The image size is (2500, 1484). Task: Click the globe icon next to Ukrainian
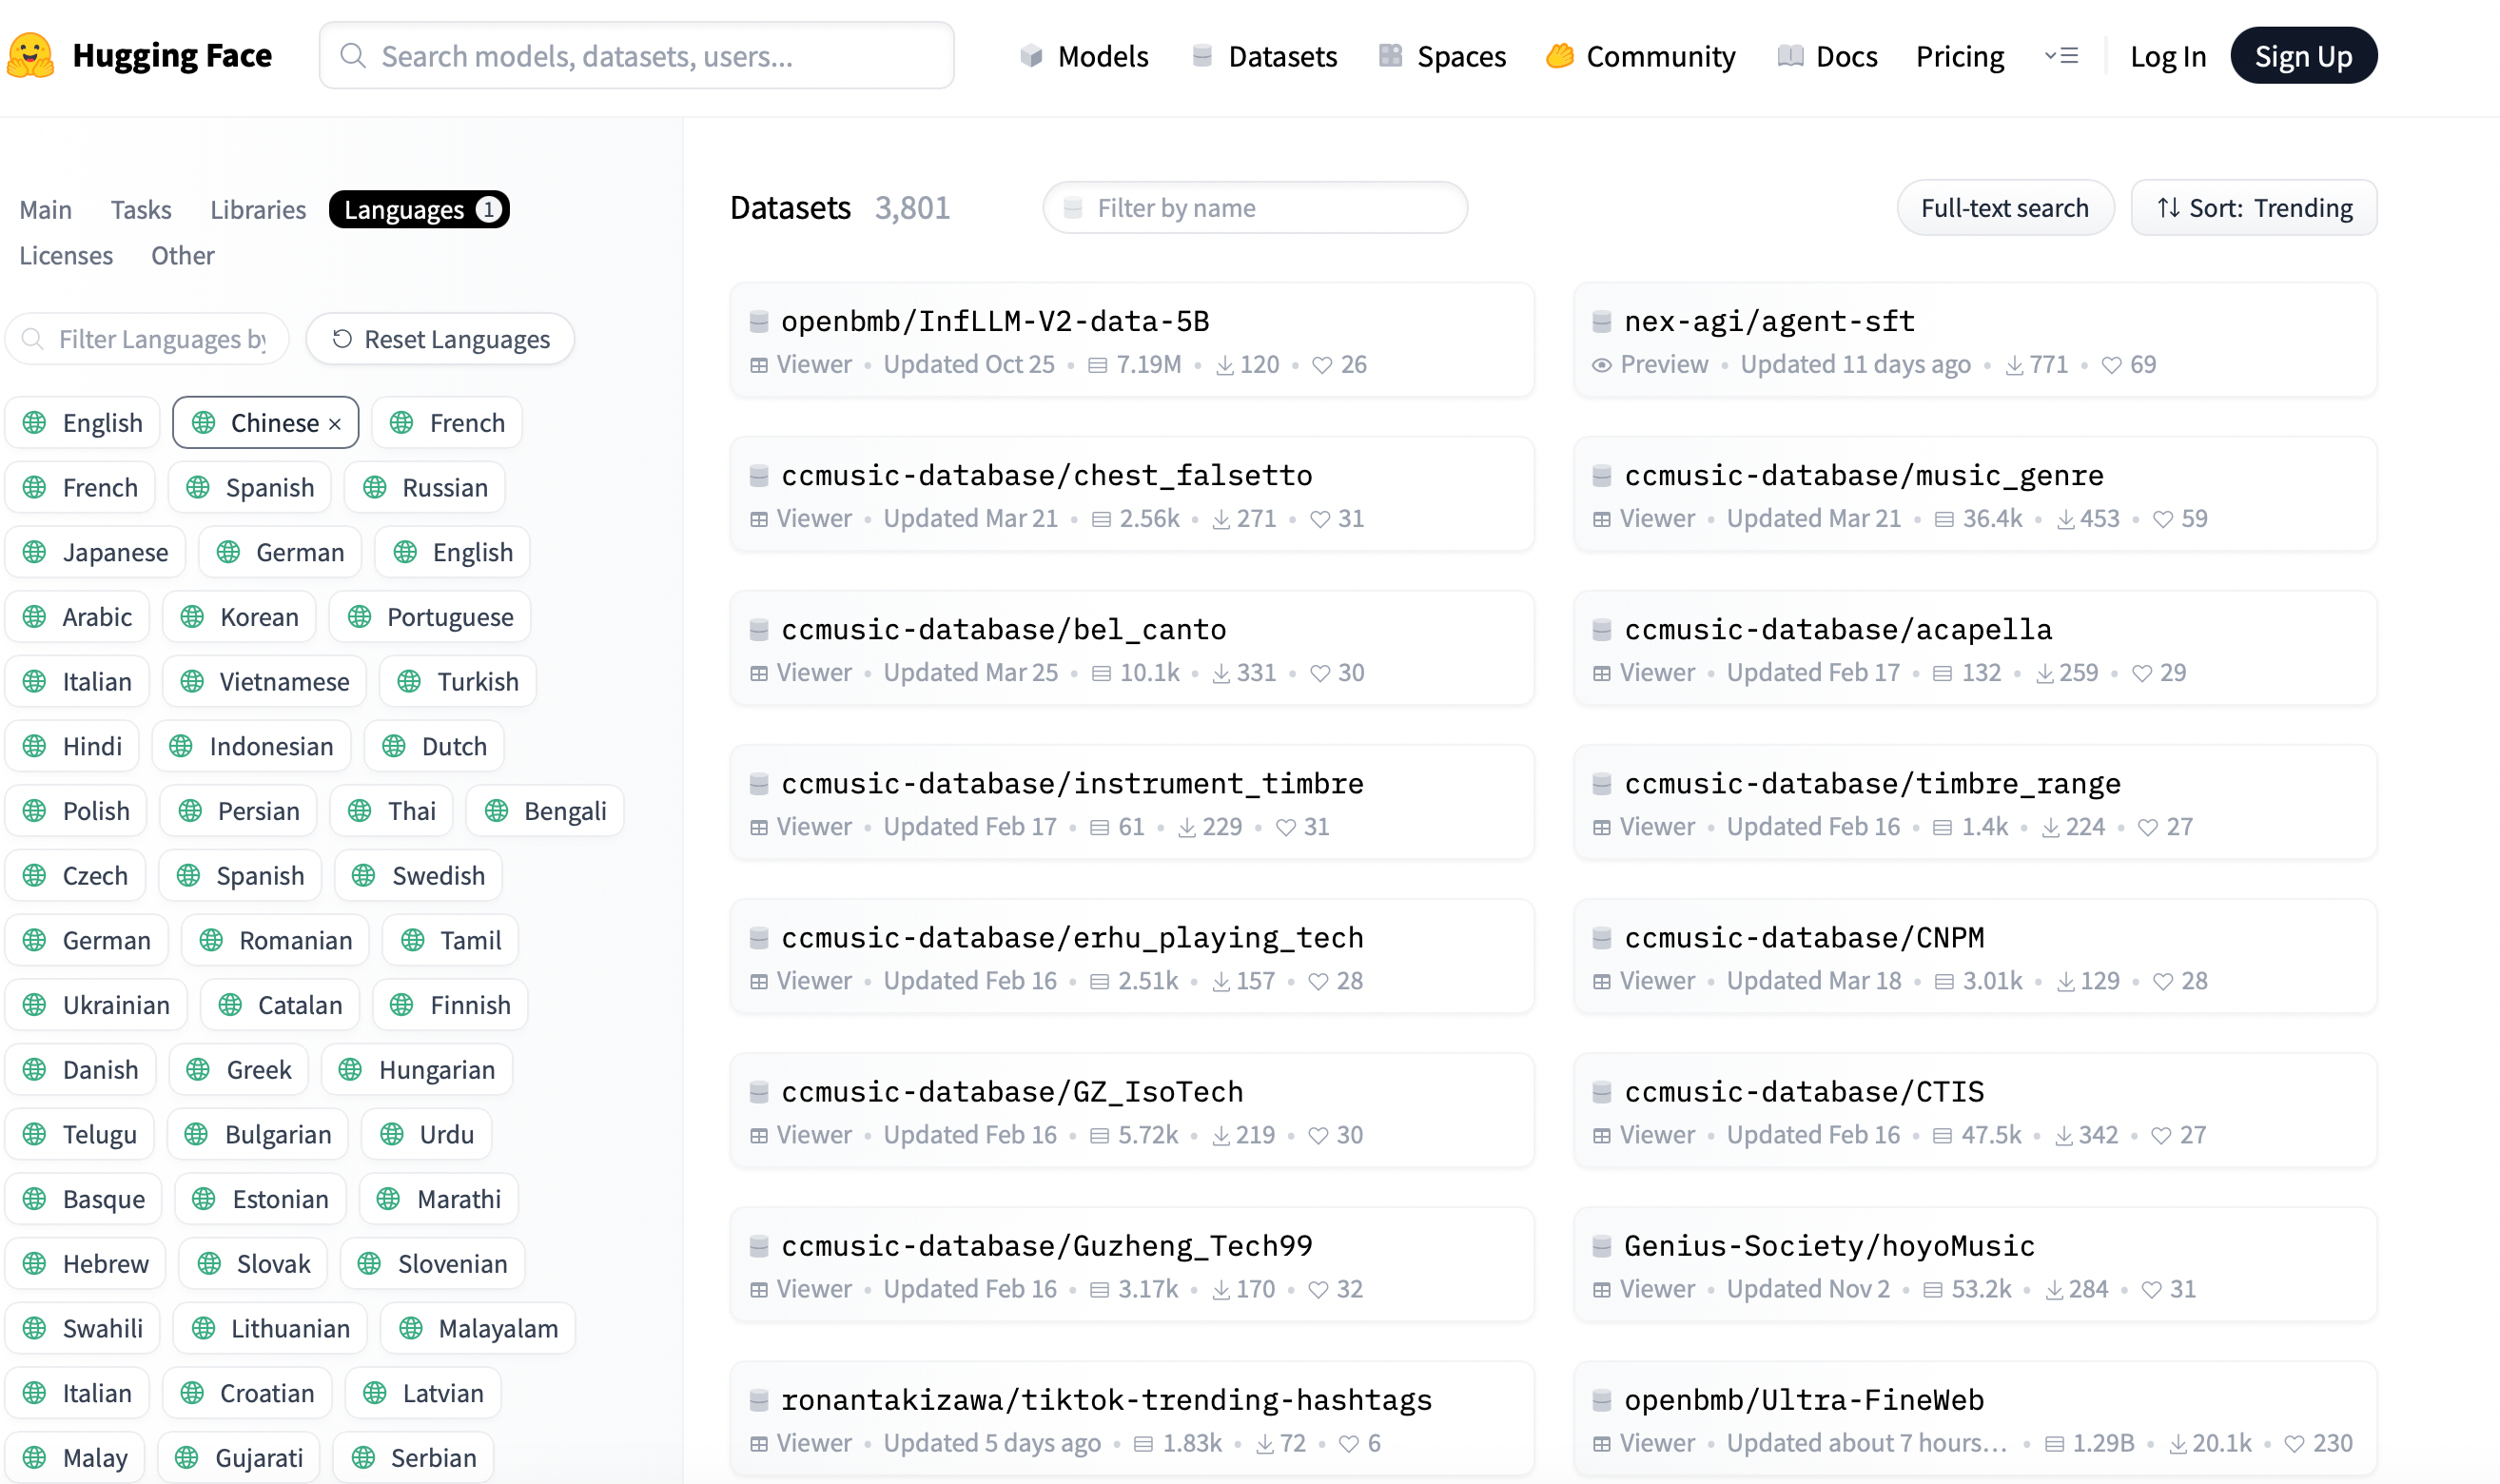click(x=35, y=1005)
